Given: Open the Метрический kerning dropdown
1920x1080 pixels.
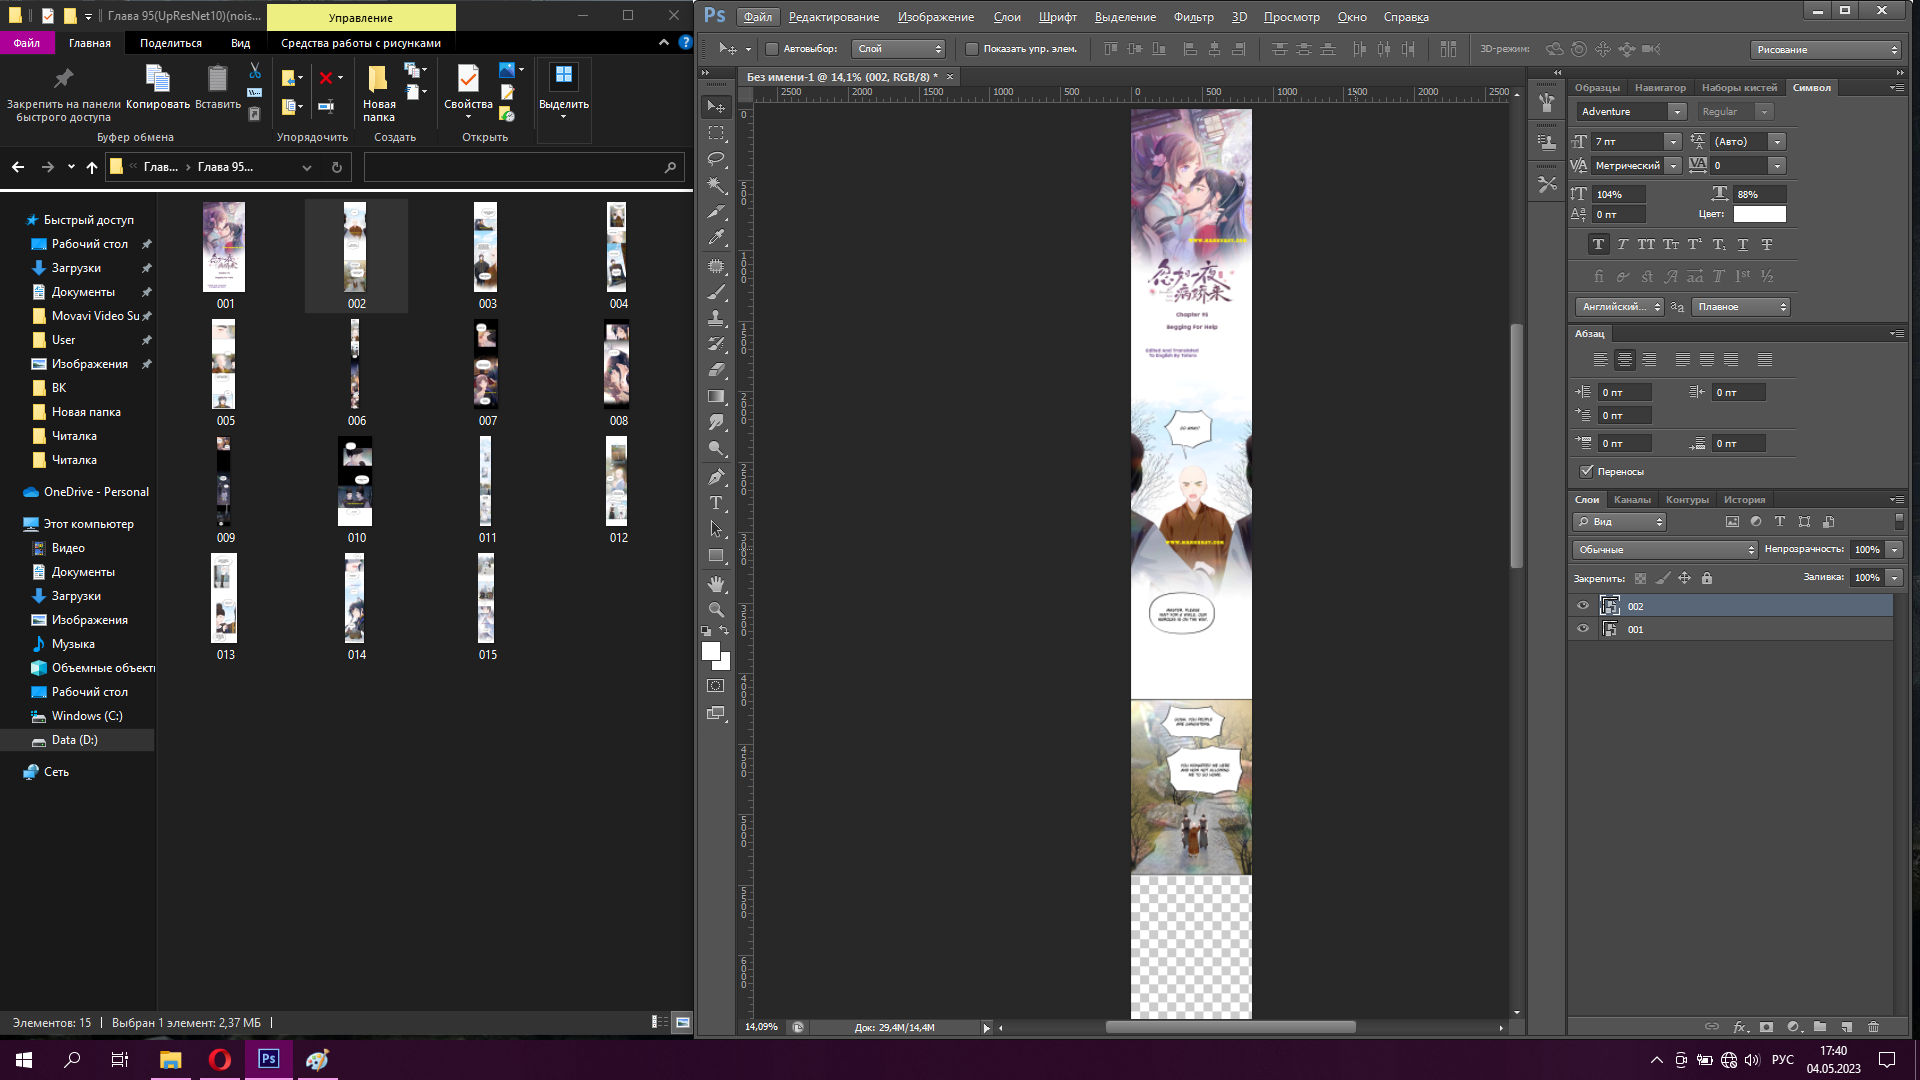Looking at the screenshot, I should tap(1672, 166).
